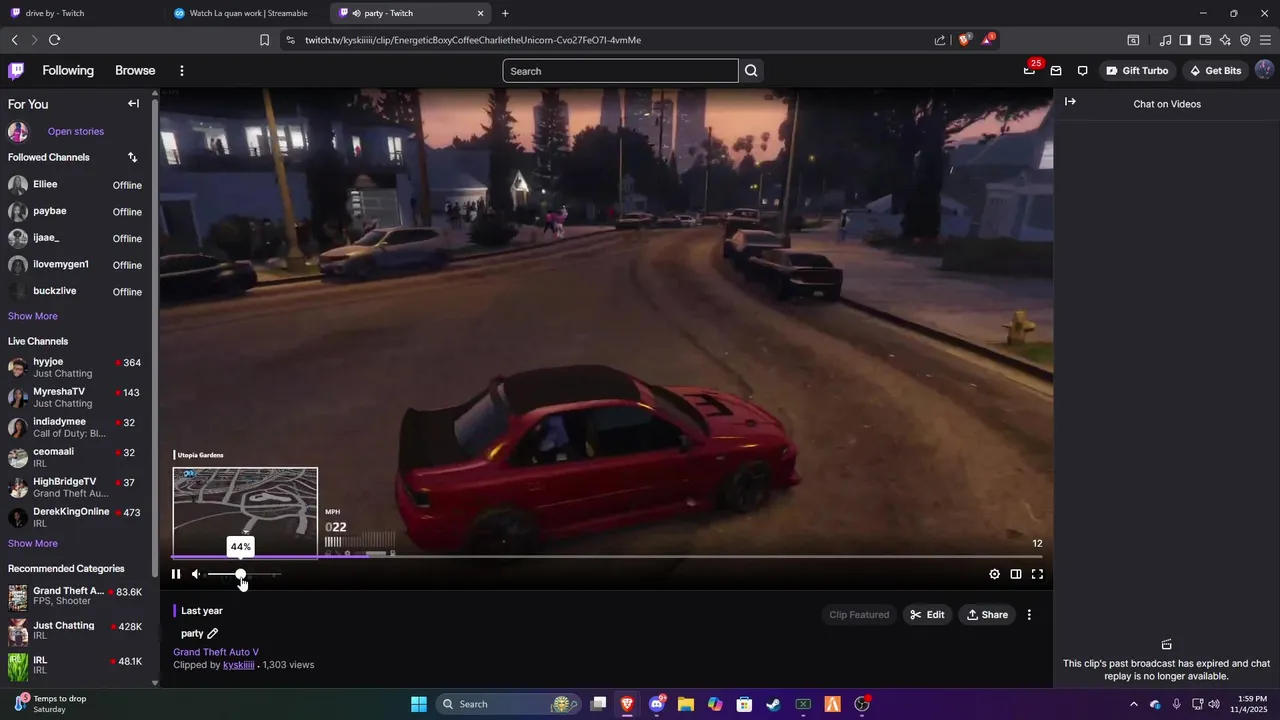Open whispers chat bubble icon
Viewport: 1280px width, 720px height.
(x=1082, y=71)
